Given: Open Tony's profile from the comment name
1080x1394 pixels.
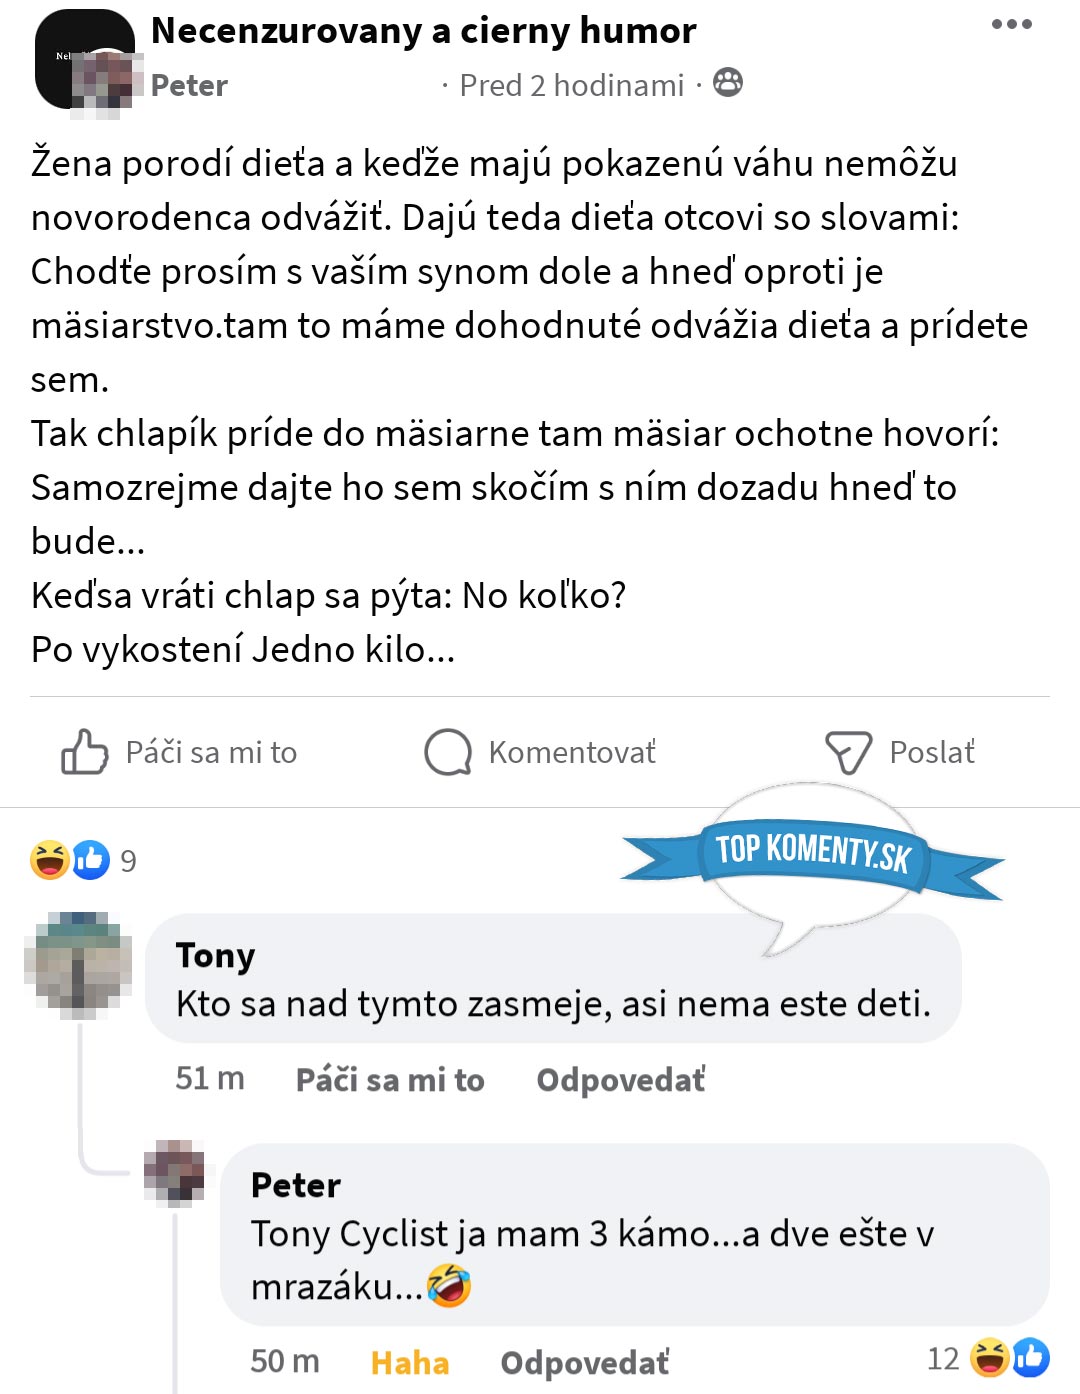Looking at the screenshot, I should (x=215, y=955).
